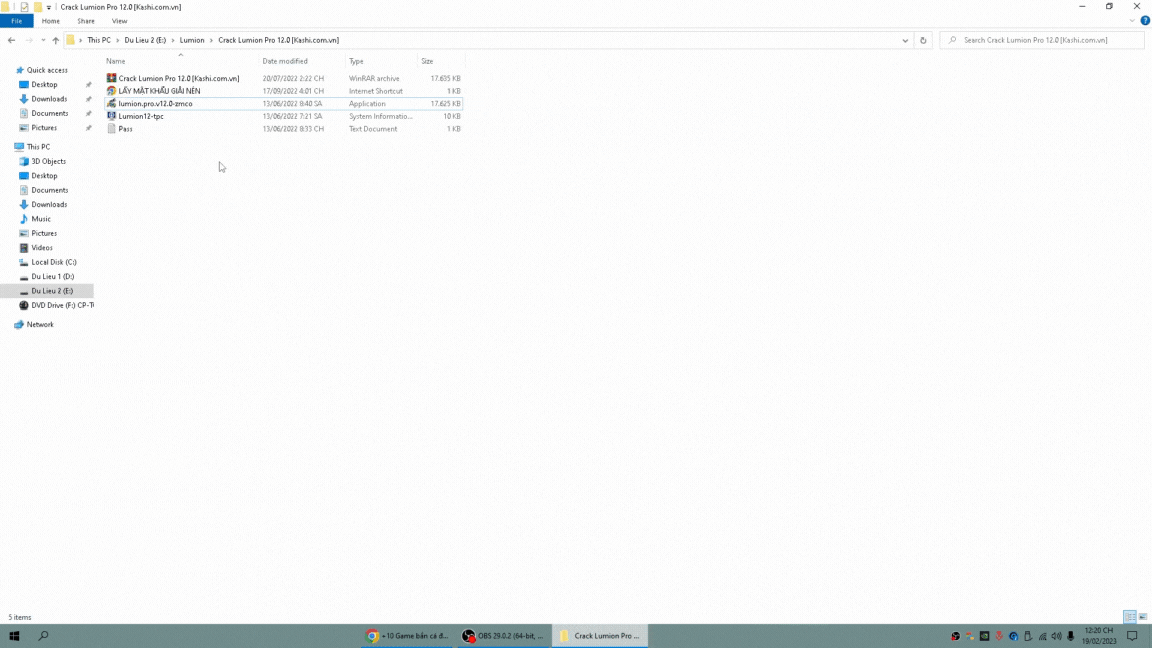This screenshot has height=648, width=1152.
Task: Refresh the current folder
Action: (x=924, y=40)
